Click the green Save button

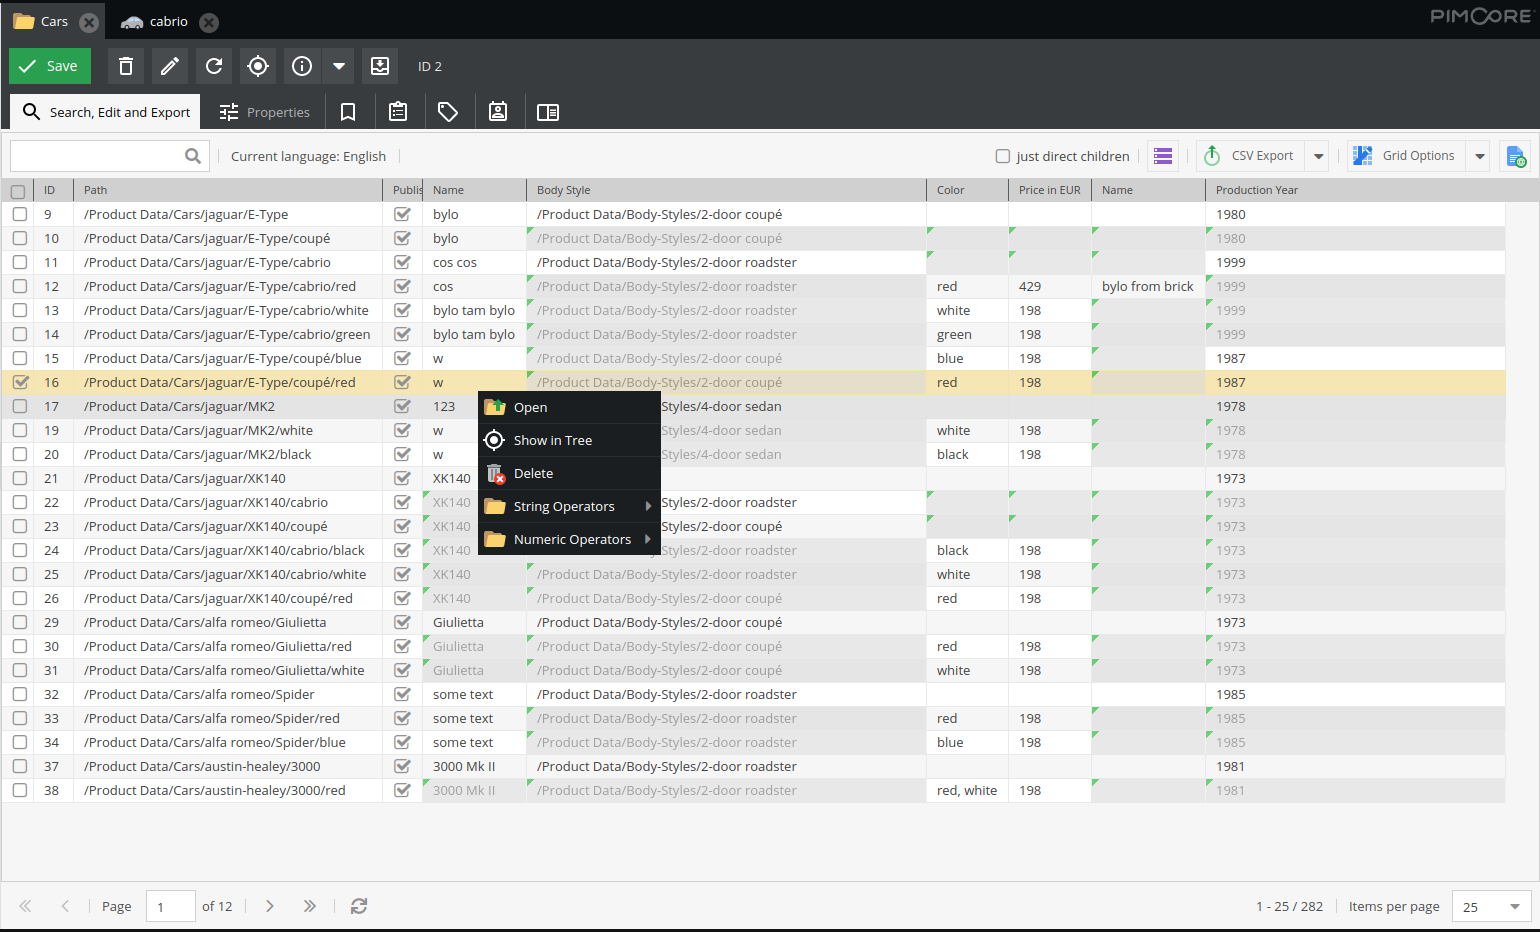click(x=50, y=66)
